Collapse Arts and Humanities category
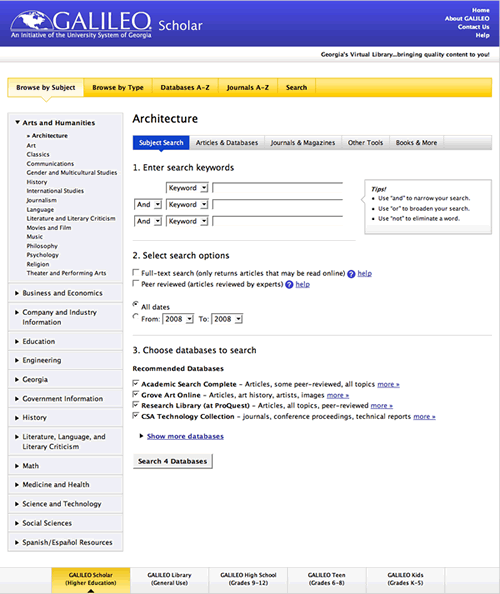500x594 pixels. click(x=17, y=122)
